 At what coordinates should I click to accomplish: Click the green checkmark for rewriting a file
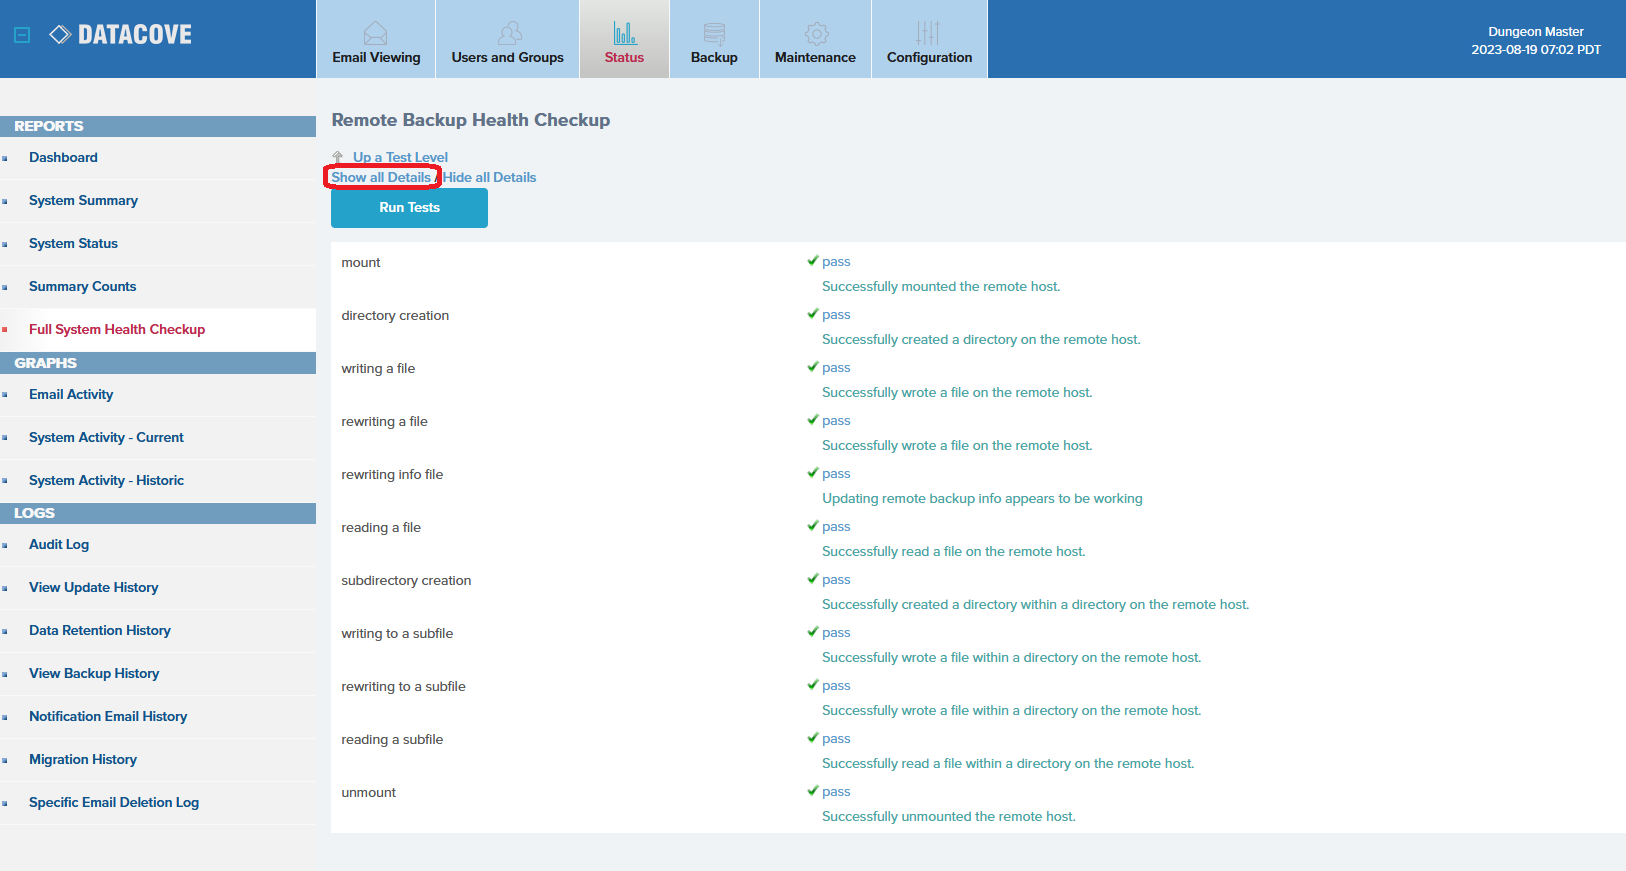click(813, 420)
